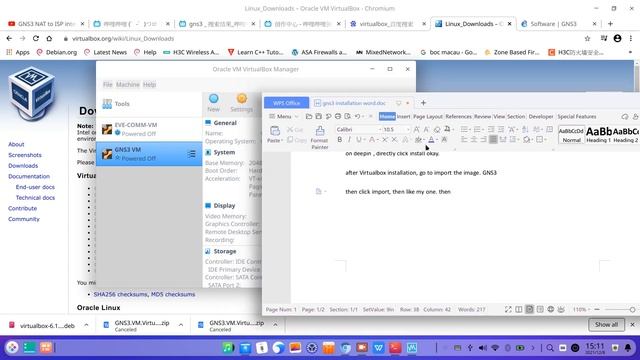The width and height of the screenshot is (640, 360).
Task: Switch to the Insert ribbon tab
Action: point(403,116)
